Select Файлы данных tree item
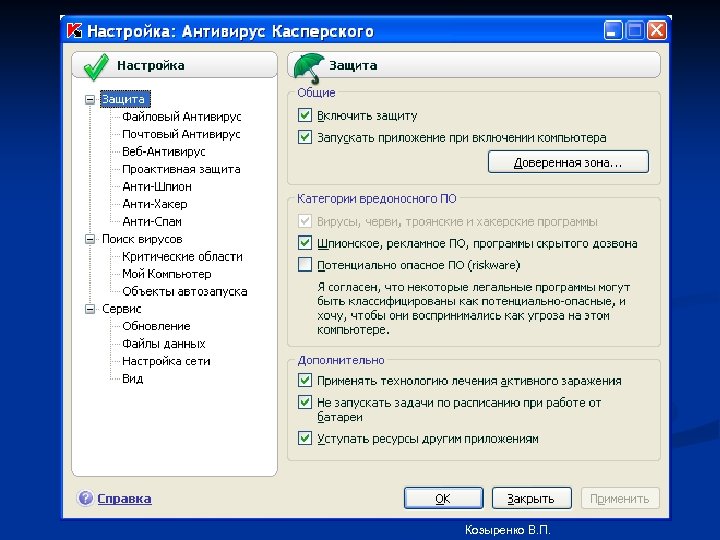Viewport: 720px width, 540px height. (164, 343)
